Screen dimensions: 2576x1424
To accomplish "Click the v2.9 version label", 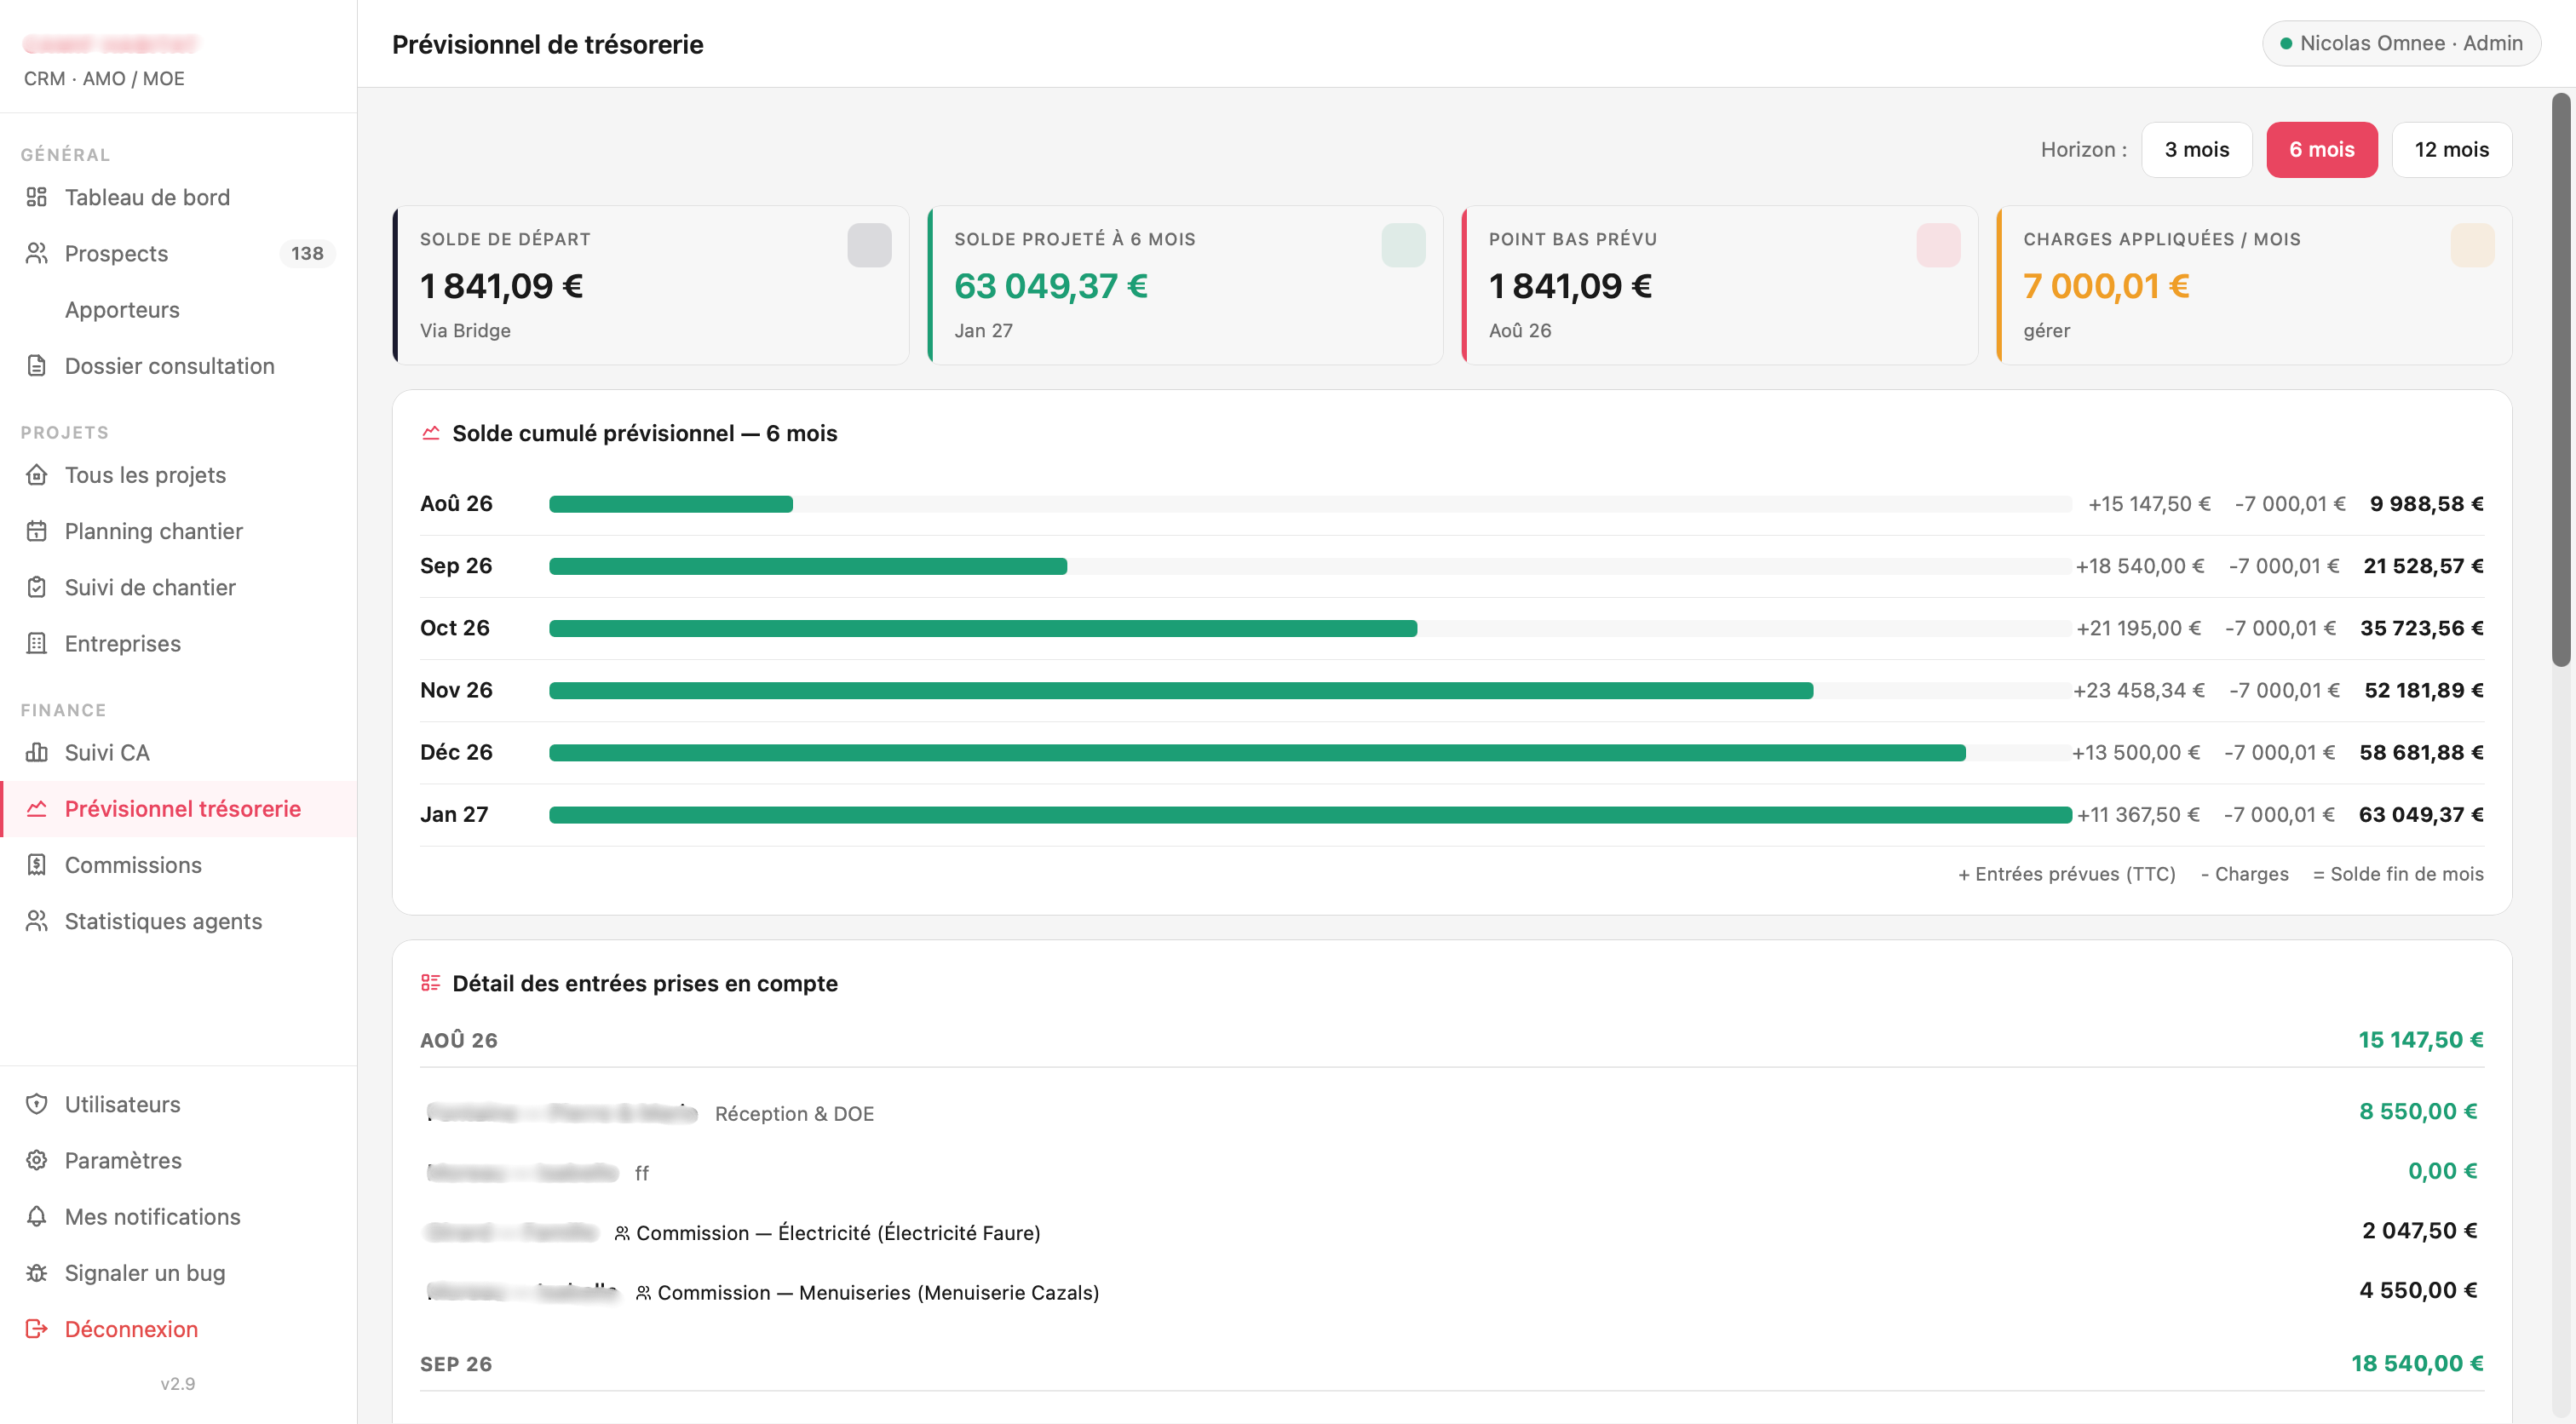I will click(x=178, y=1384).
